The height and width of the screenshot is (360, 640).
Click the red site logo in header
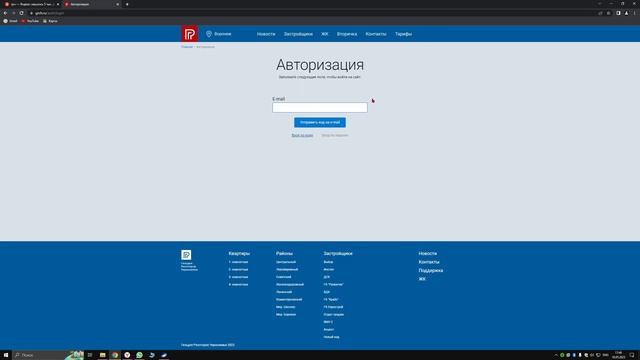point(189,34)
